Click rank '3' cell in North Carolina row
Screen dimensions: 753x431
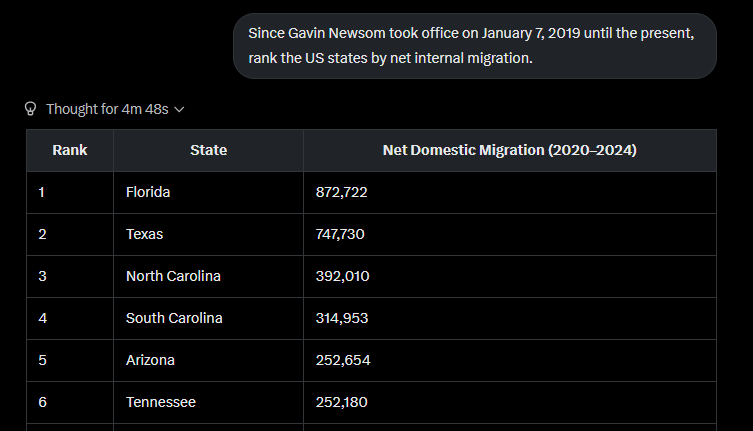pos(70,276)
